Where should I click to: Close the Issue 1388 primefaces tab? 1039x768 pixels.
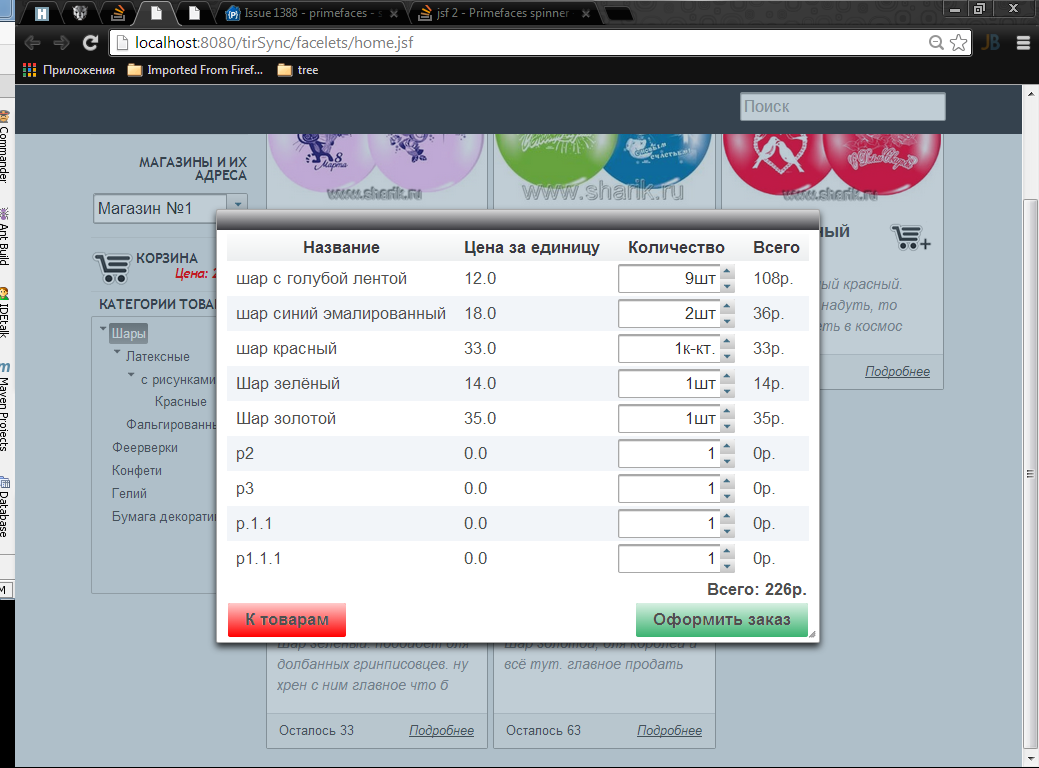[394, 13]
